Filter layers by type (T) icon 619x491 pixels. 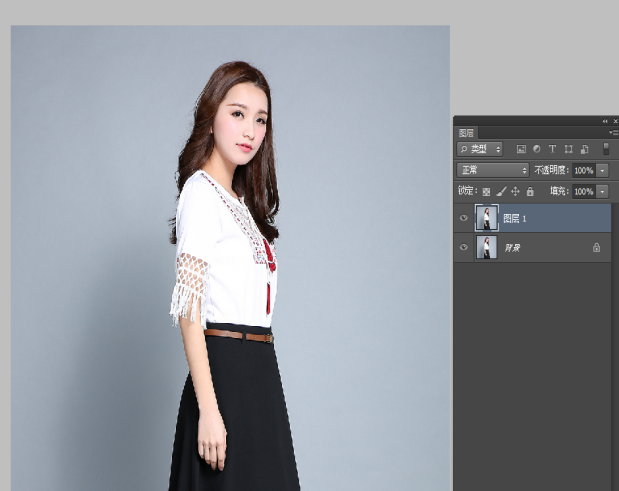tap(552, 149)
